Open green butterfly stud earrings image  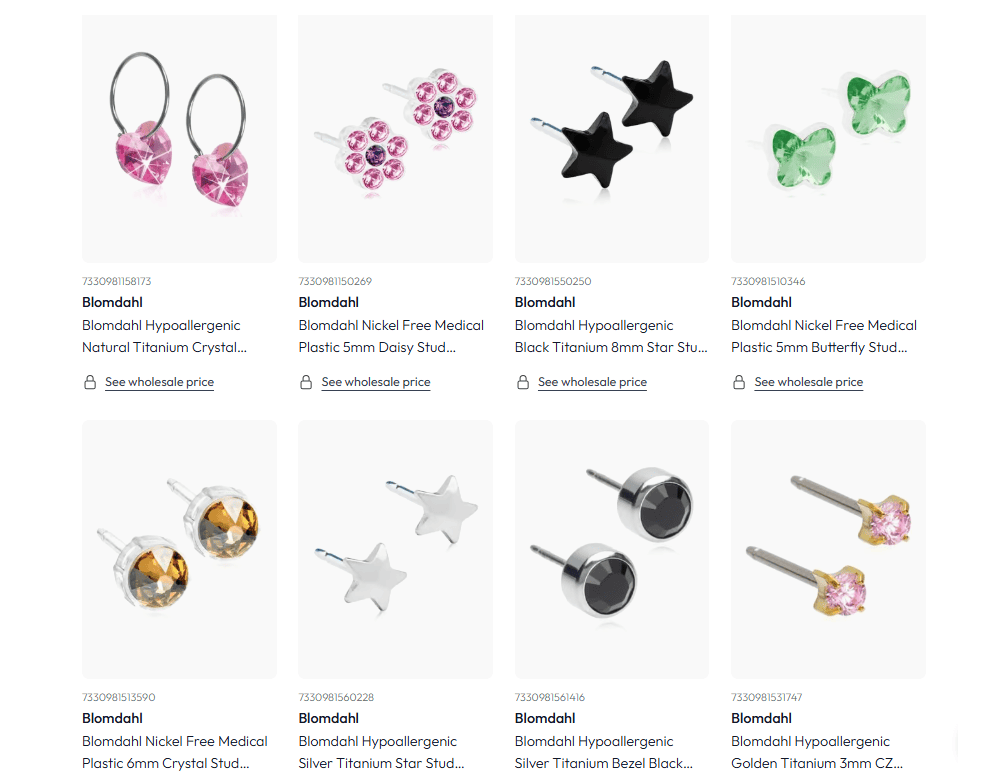828,139
